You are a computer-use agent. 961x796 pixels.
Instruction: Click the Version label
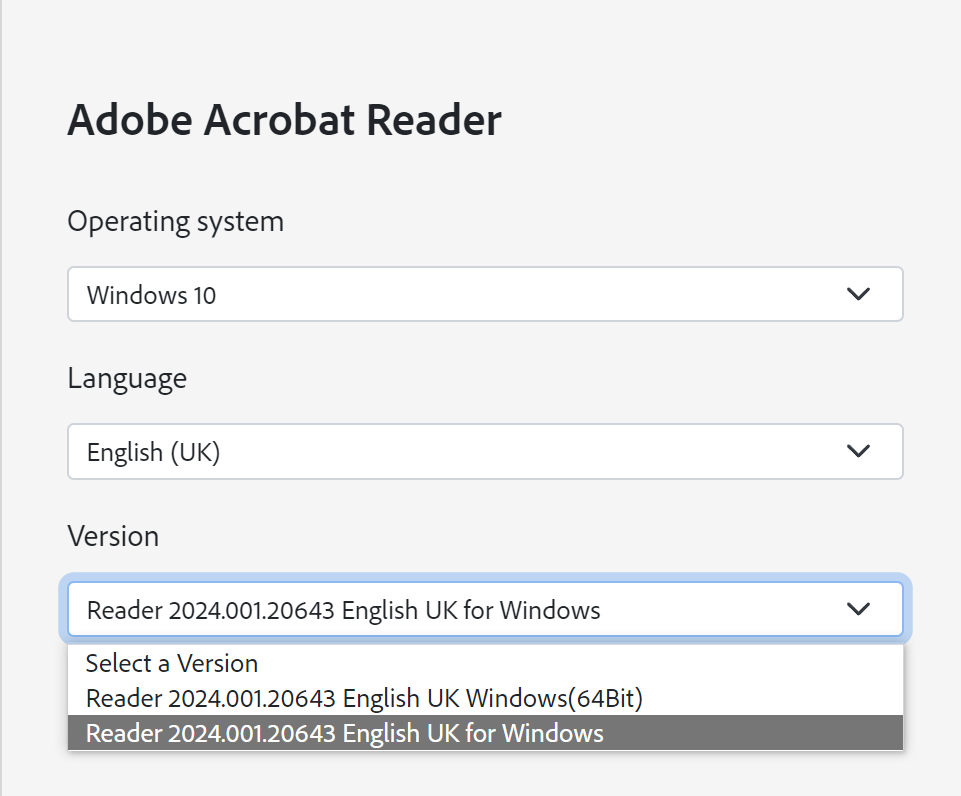(x=113, y=536)
